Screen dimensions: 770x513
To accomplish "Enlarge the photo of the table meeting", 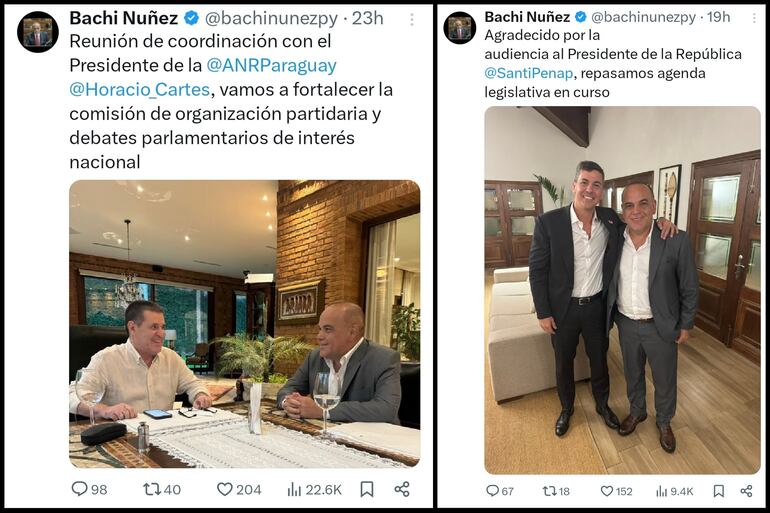I will tap(244, 323).
